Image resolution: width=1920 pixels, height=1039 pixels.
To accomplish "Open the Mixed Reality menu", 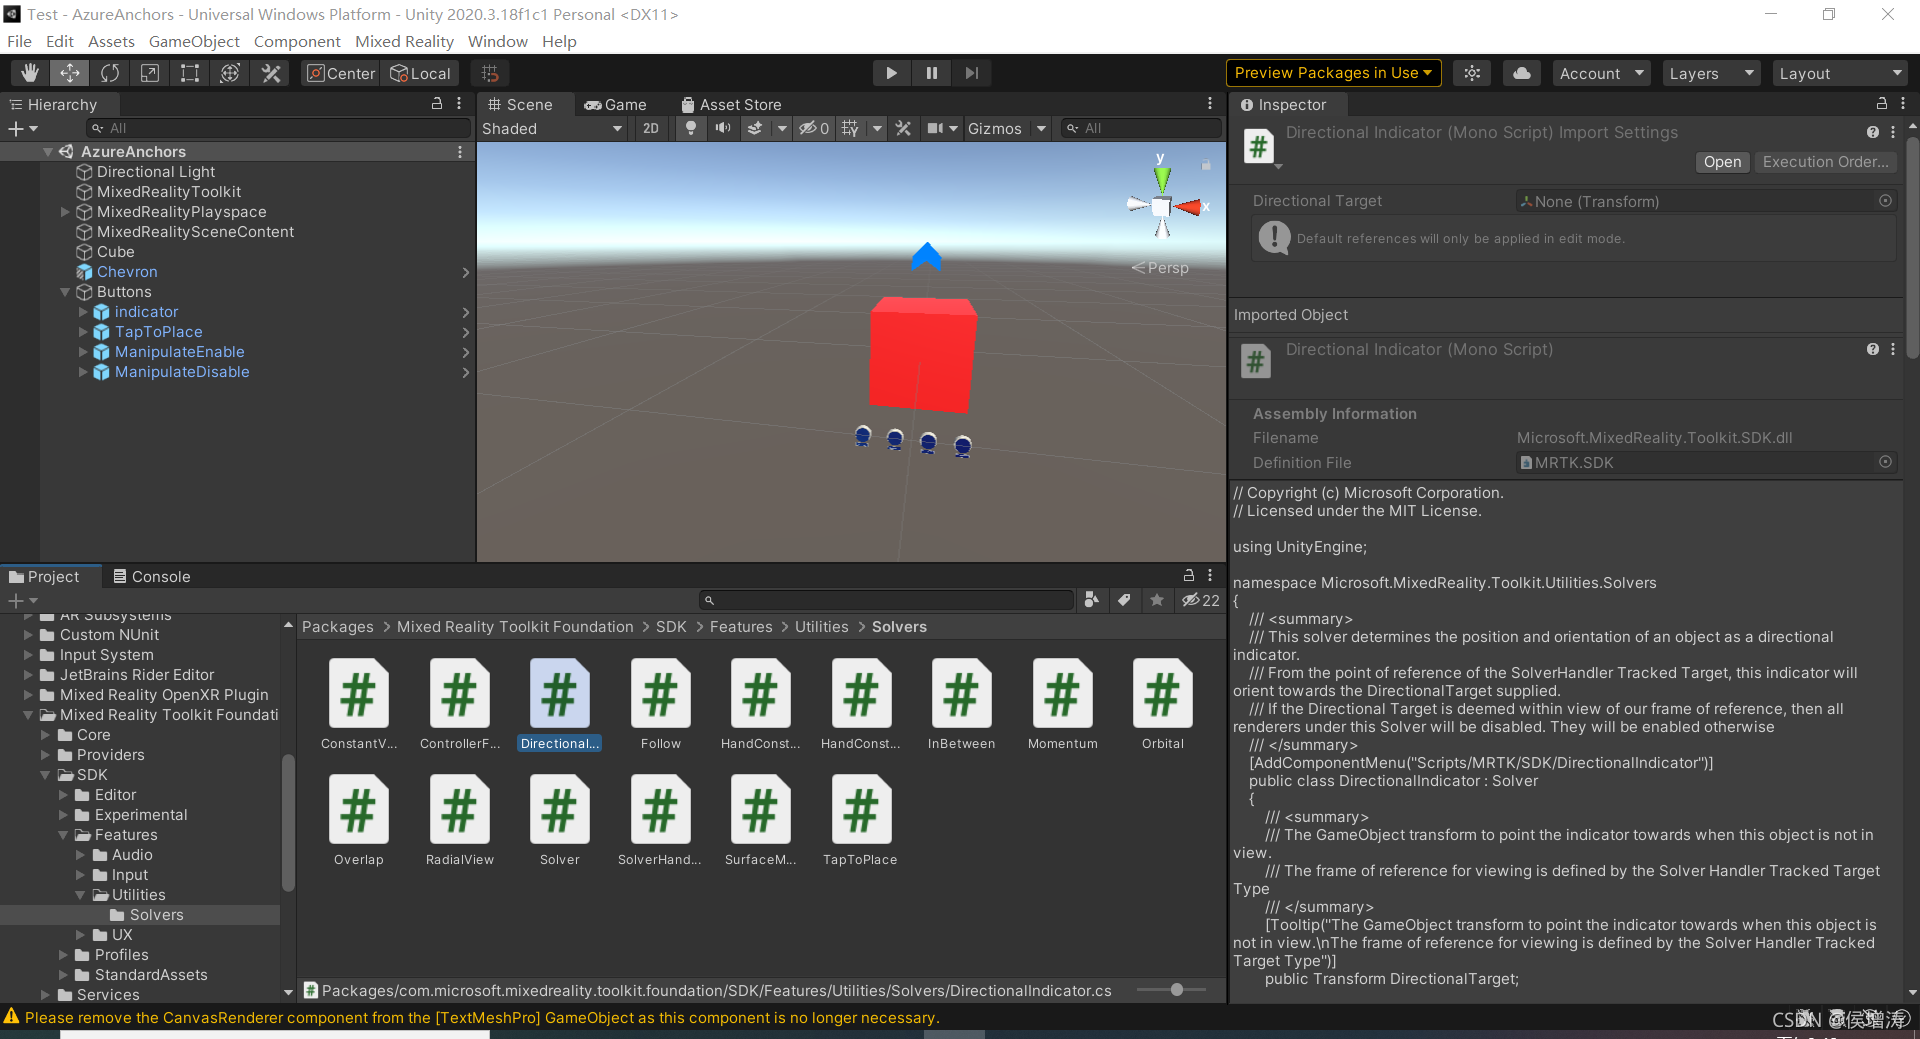I will click(404, 41).
